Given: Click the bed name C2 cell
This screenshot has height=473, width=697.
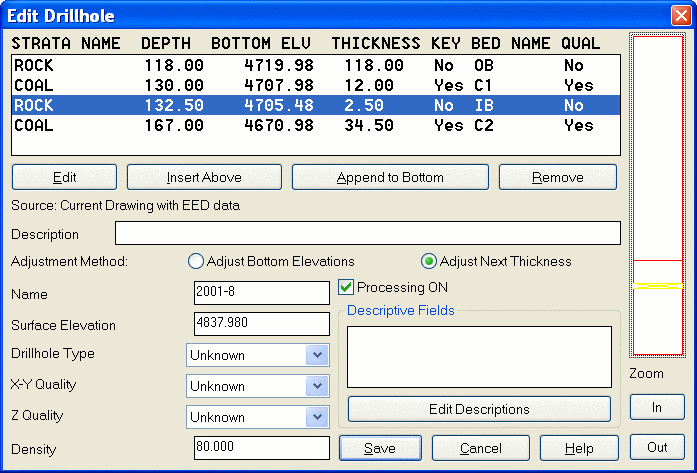Looking at the screenshot, I should point(484,125).
